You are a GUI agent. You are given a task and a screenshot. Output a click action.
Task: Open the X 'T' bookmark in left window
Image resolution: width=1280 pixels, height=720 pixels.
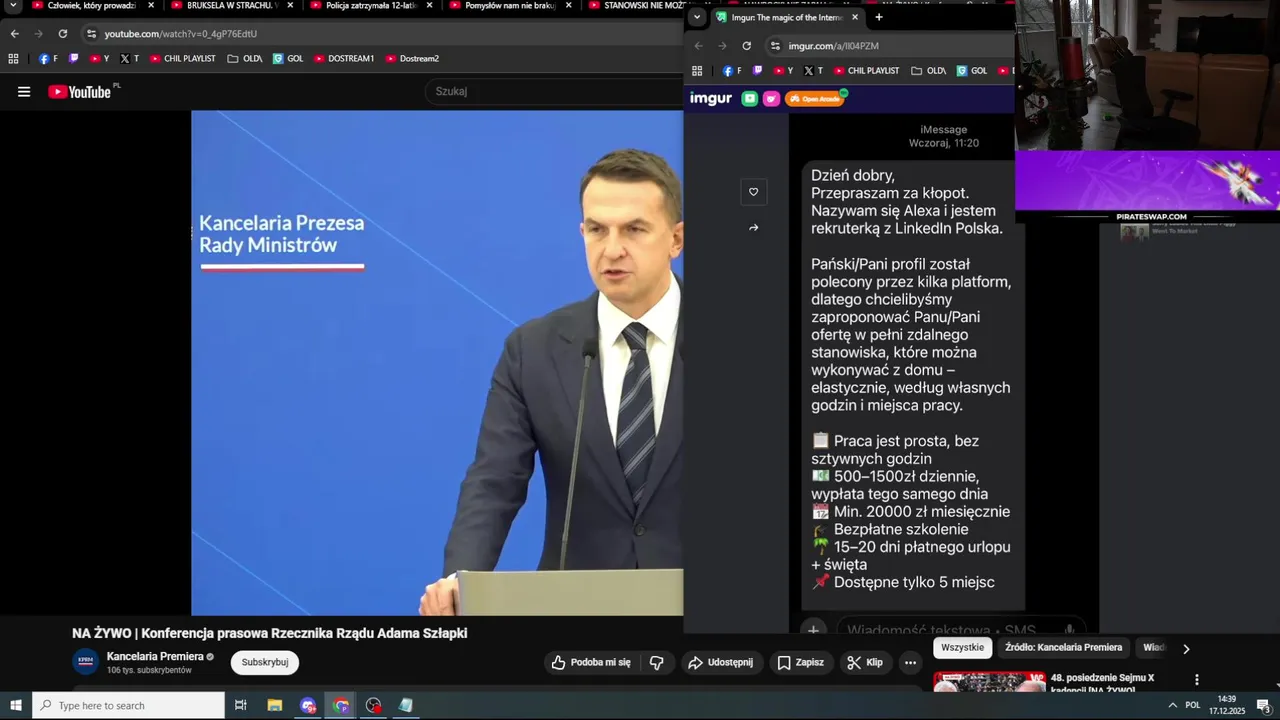(130, 59)
